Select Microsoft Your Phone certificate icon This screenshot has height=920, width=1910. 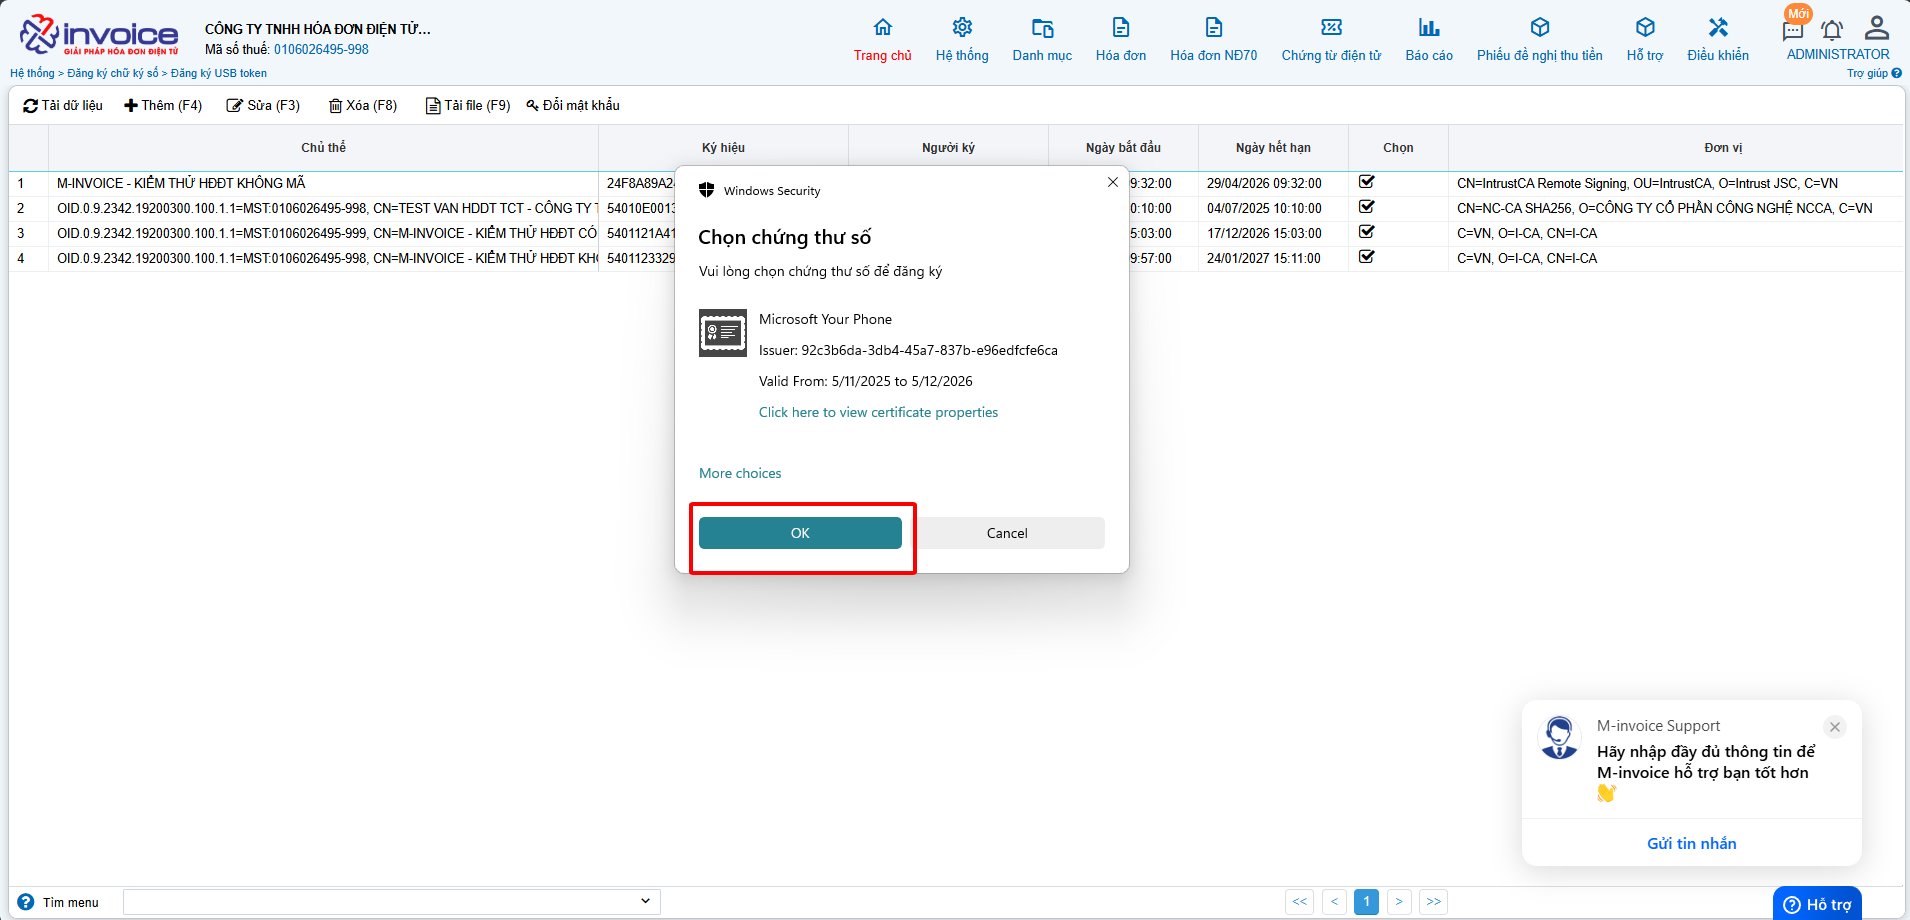click(x=723, y=333)
